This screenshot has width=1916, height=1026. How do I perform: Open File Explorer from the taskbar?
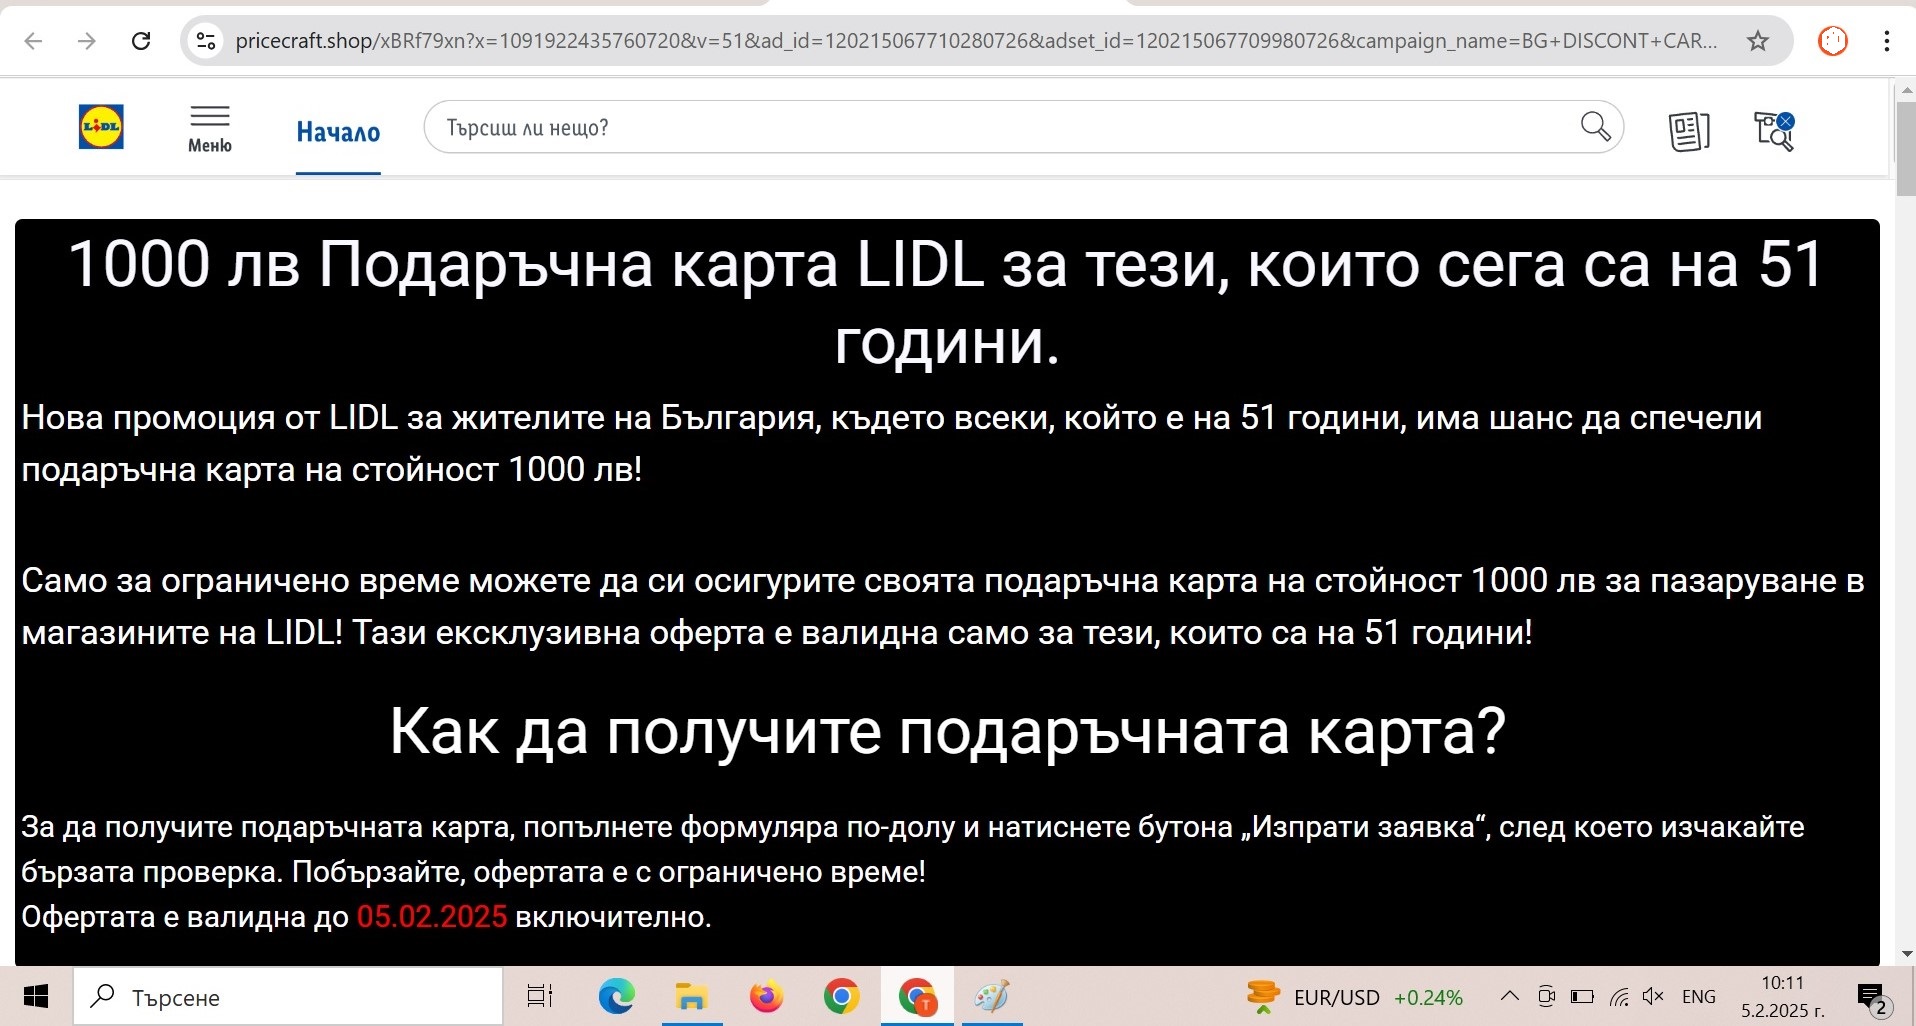(691, 997)
